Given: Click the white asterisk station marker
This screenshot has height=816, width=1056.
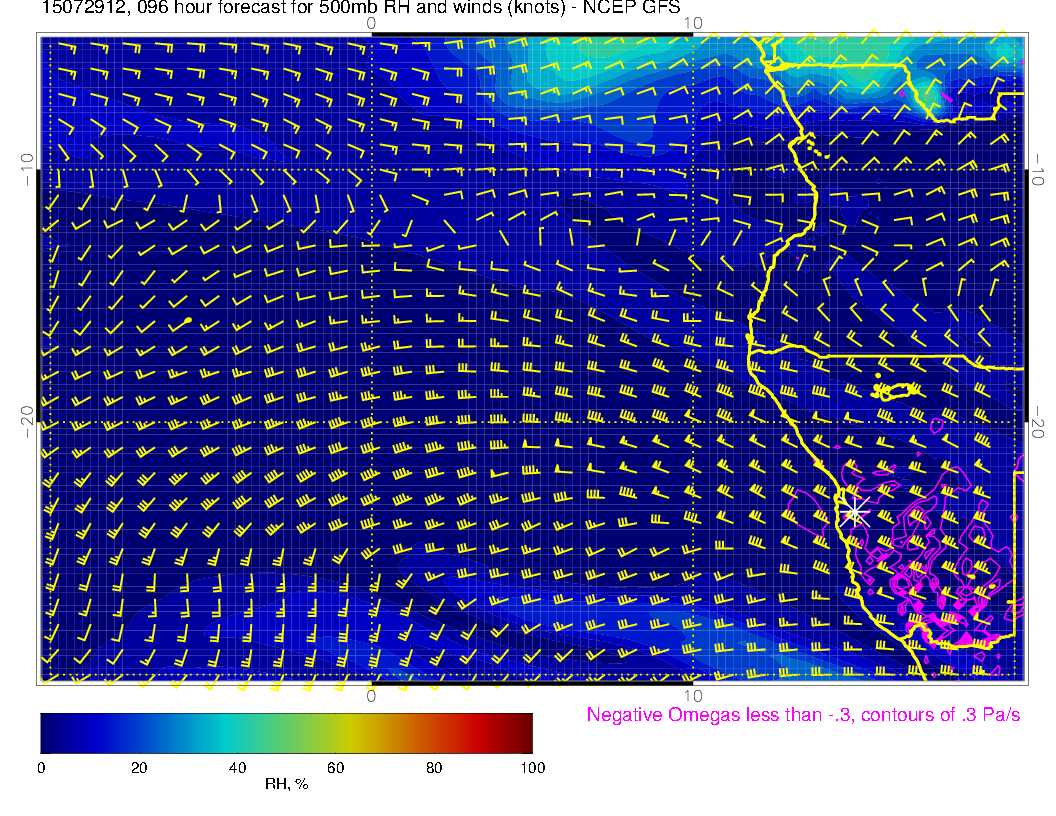Looking at the screenshot, I should pyautogui.click(x=855, y=512).
